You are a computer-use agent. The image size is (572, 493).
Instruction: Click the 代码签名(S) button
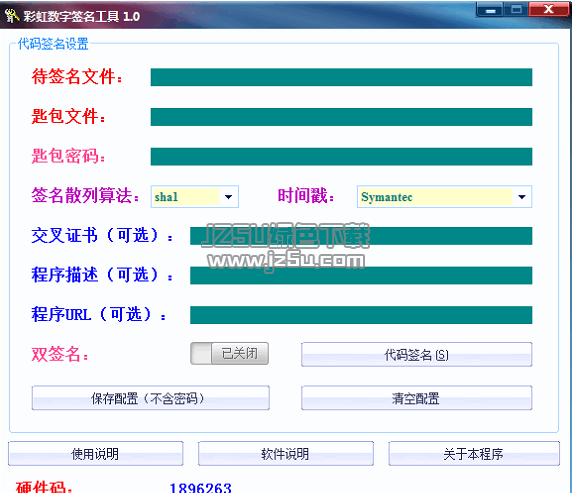pyautogui.click(x=417, y=354)
